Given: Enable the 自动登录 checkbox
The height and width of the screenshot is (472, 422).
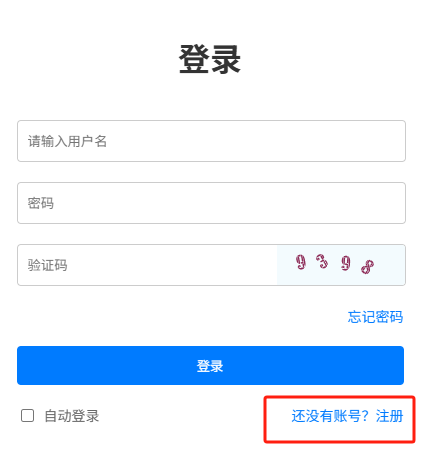Looking at the screenshot, I should click(x=27, y=416).
